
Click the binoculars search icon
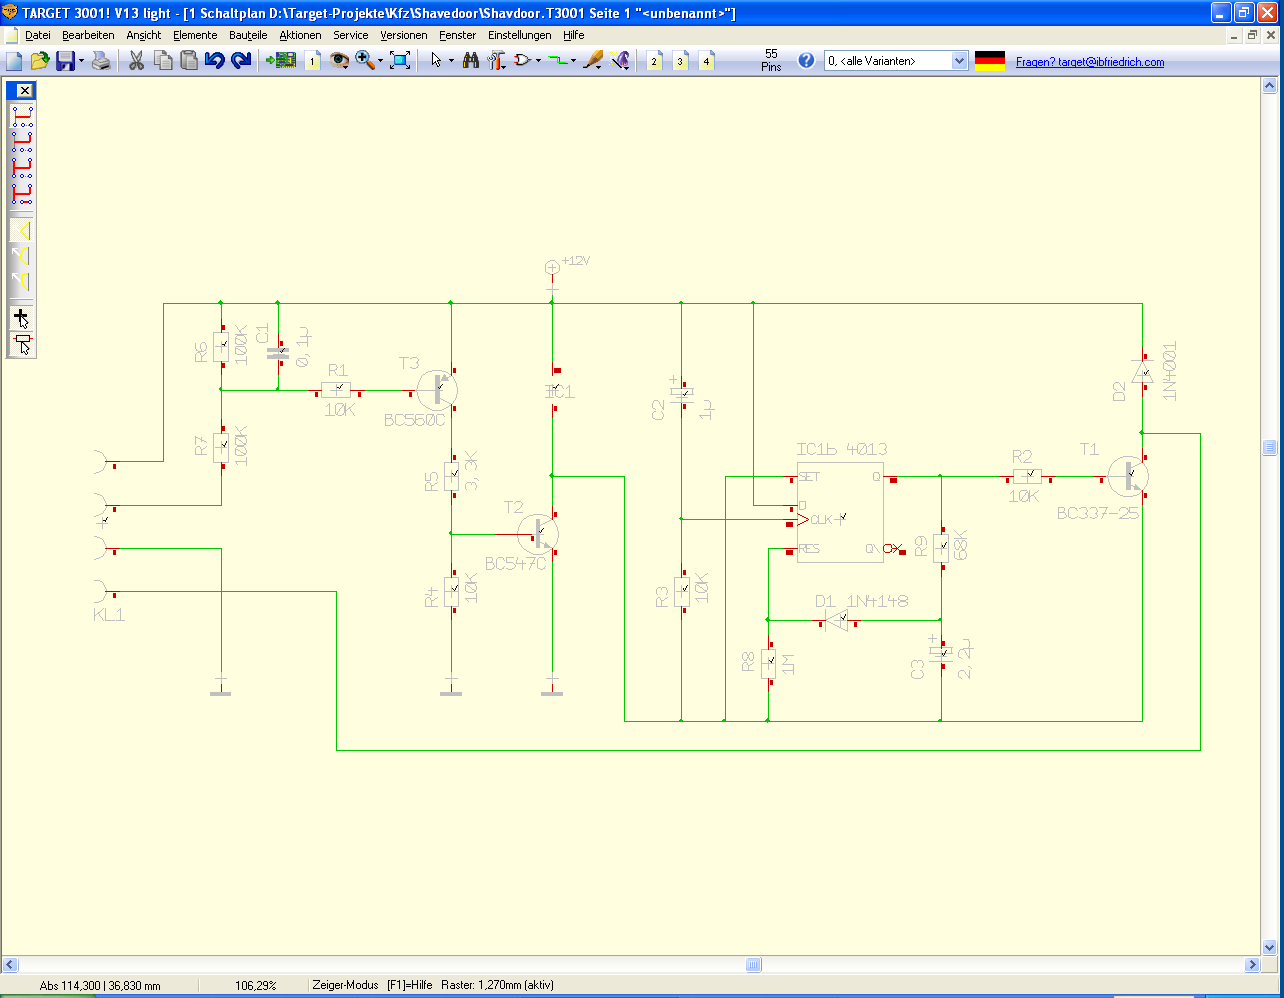click(471, 61)
